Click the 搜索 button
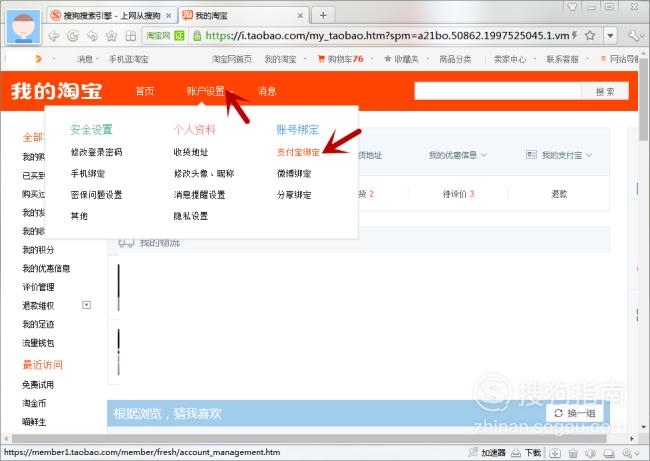 (605, 91)
